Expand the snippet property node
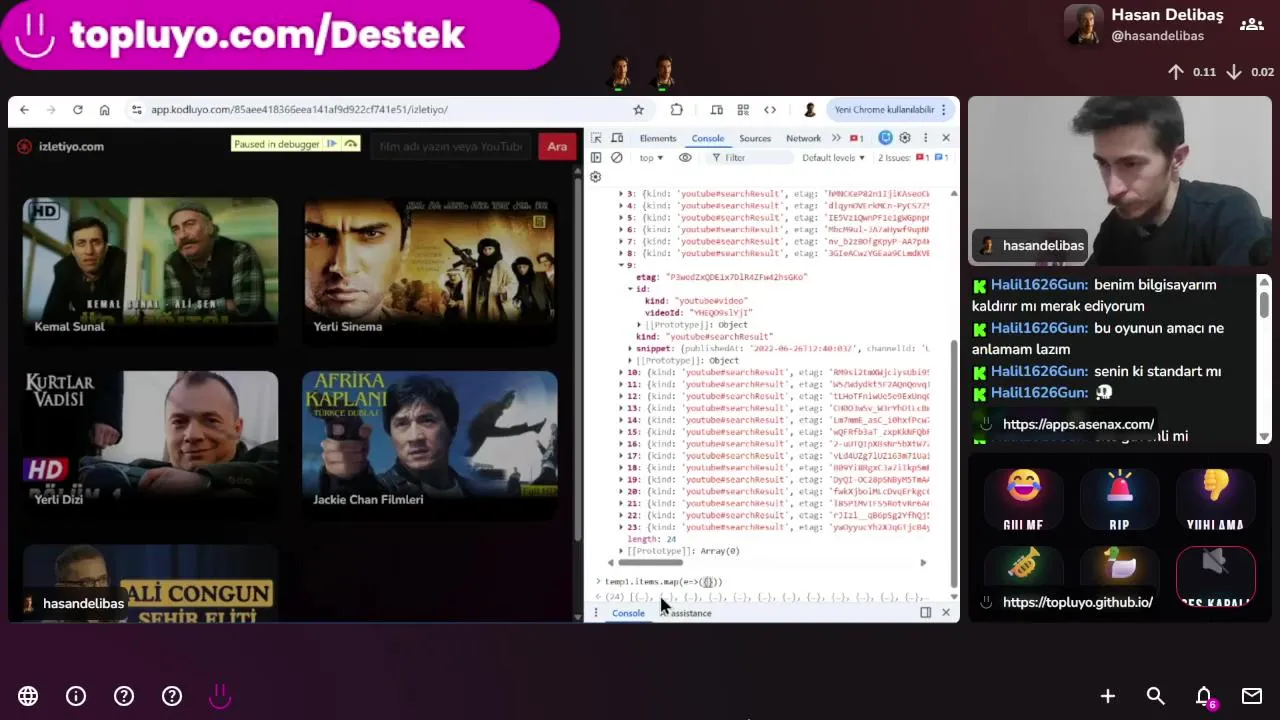 [629, 349]
